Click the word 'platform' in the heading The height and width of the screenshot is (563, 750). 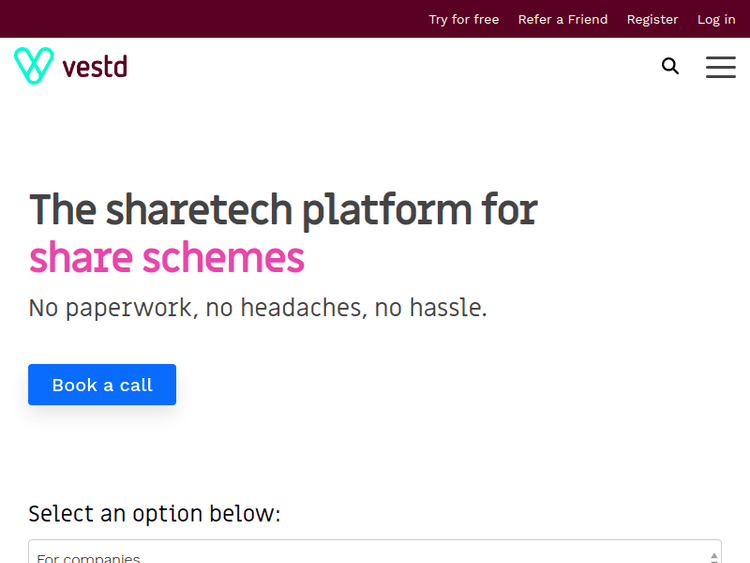tap(386, 210)
